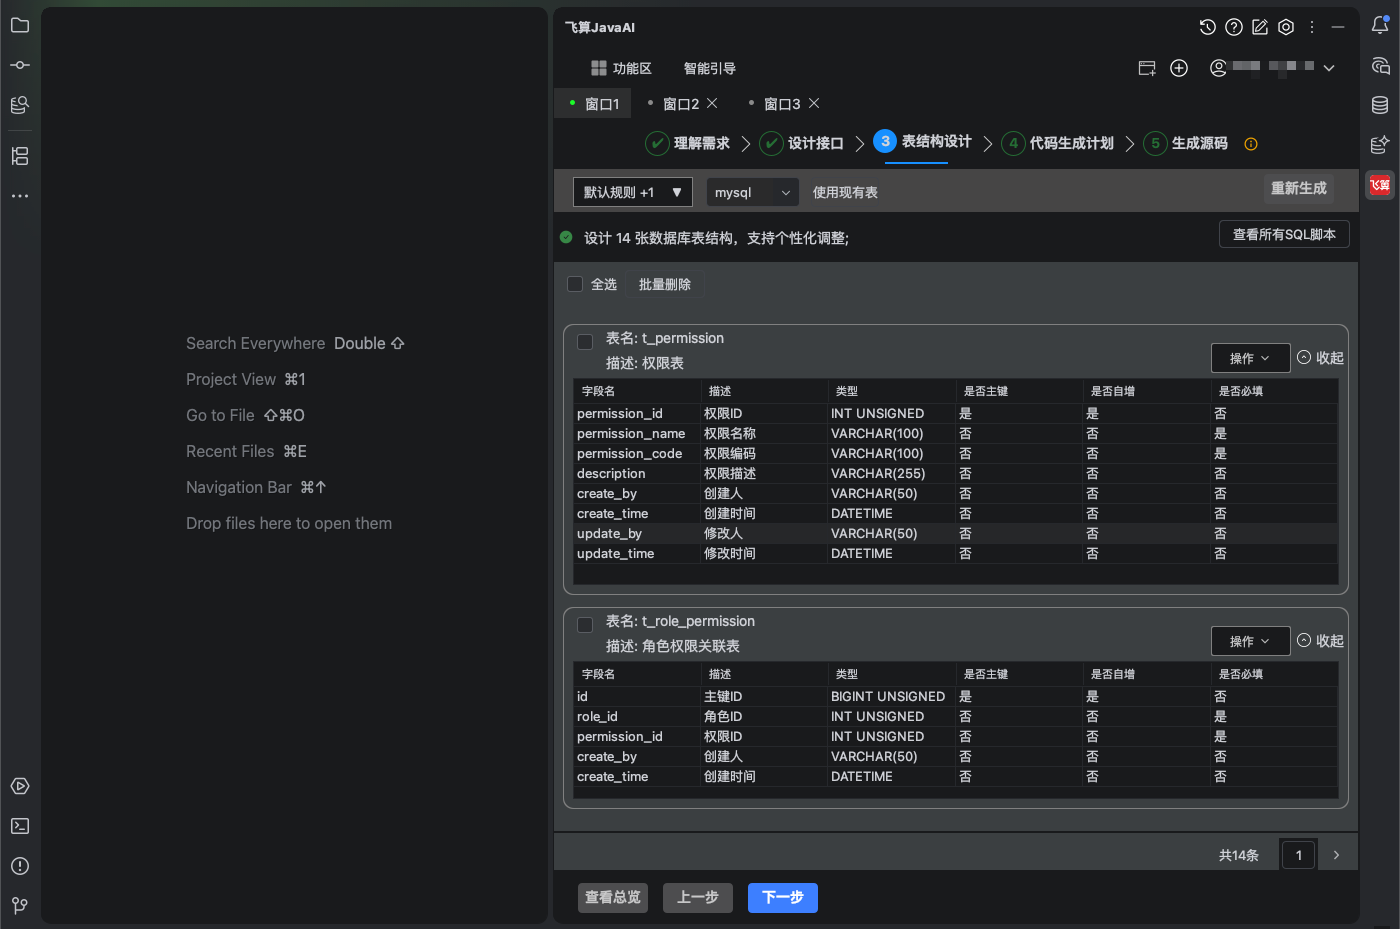
Task: Click the edit note icon in JavaAI header
Action: (1260, 27)
